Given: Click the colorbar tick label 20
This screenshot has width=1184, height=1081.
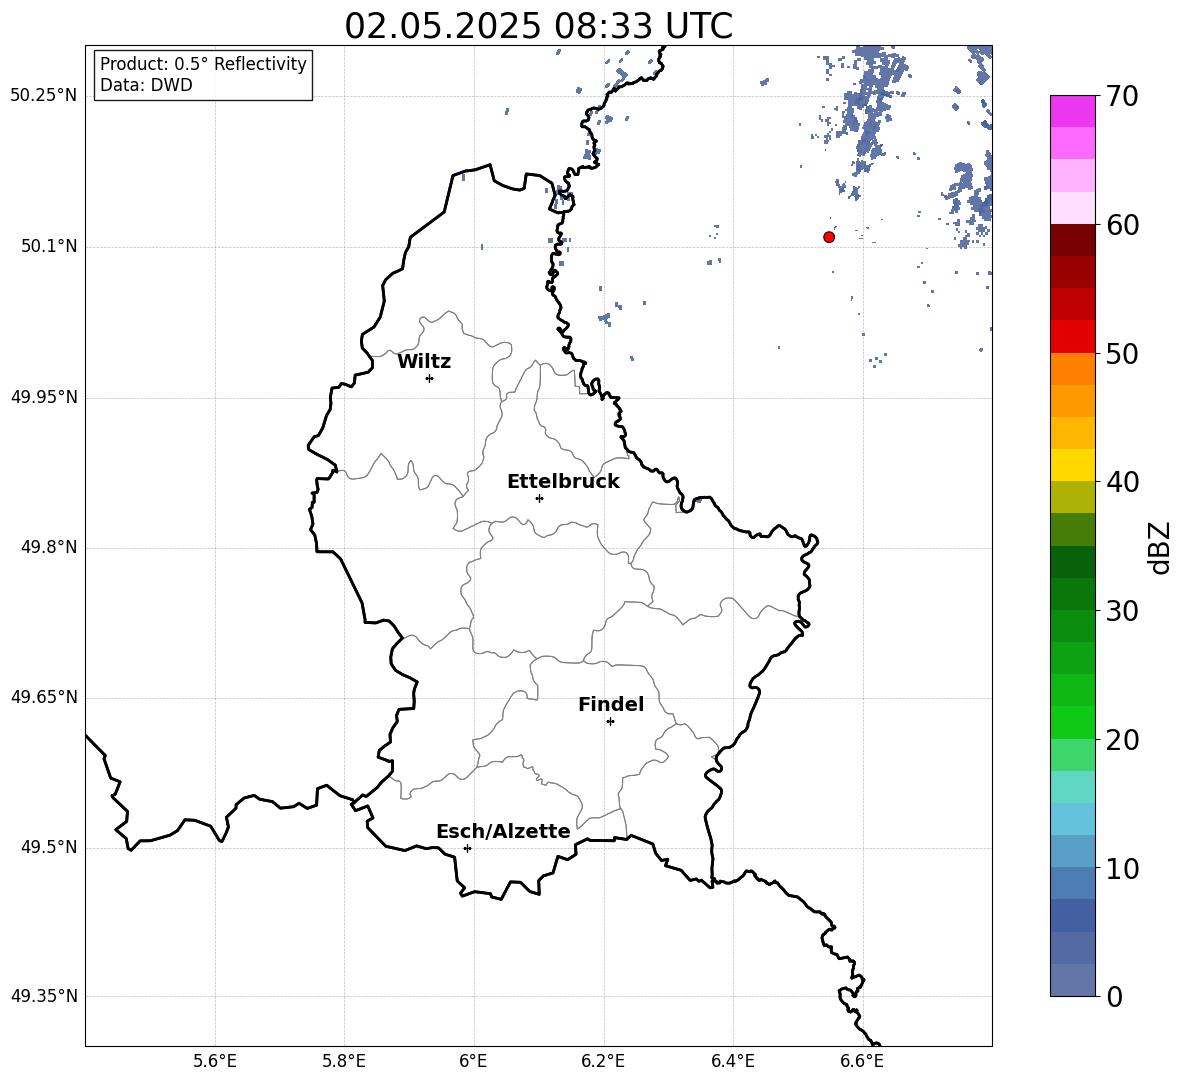Looking at the screenshot, I should pyautogui.click(x=1121, y=740).
